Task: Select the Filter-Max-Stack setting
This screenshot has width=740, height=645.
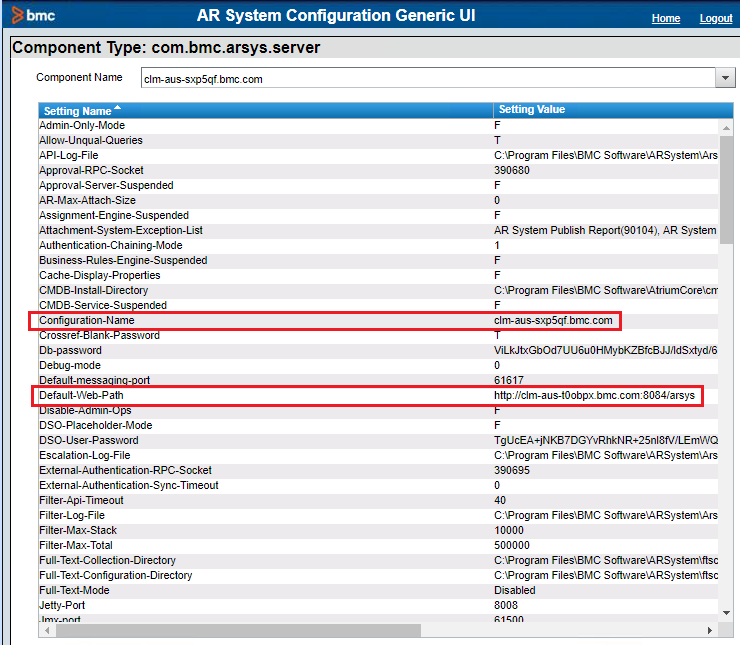Action: tap(78, 531)
